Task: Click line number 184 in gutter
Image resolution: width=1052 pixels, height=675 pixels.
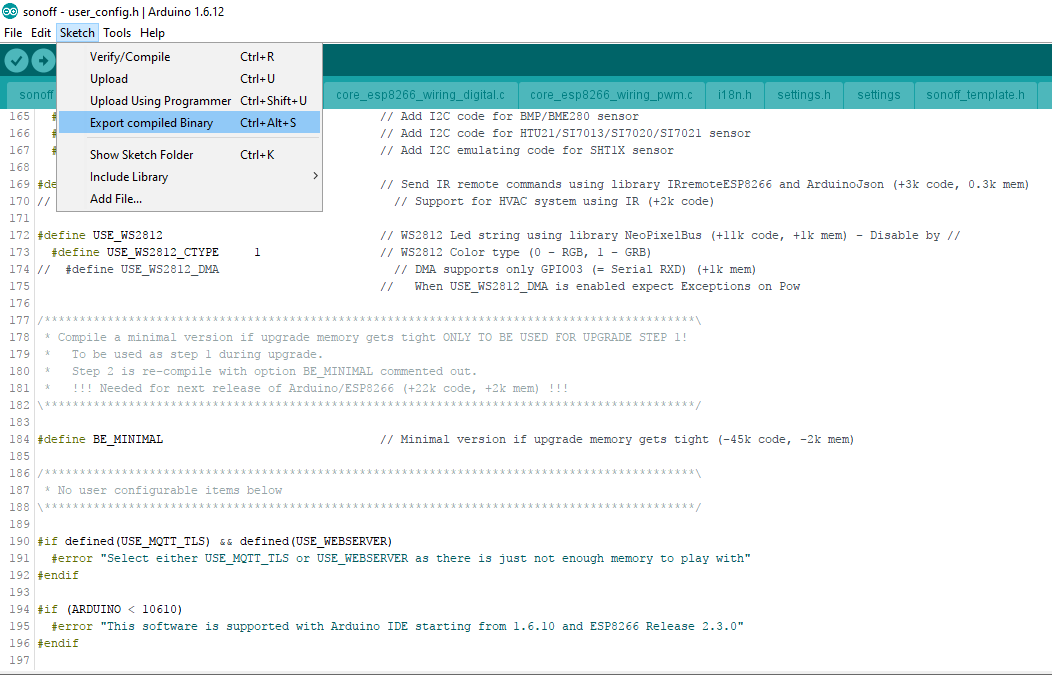Action: click(19, 439)
